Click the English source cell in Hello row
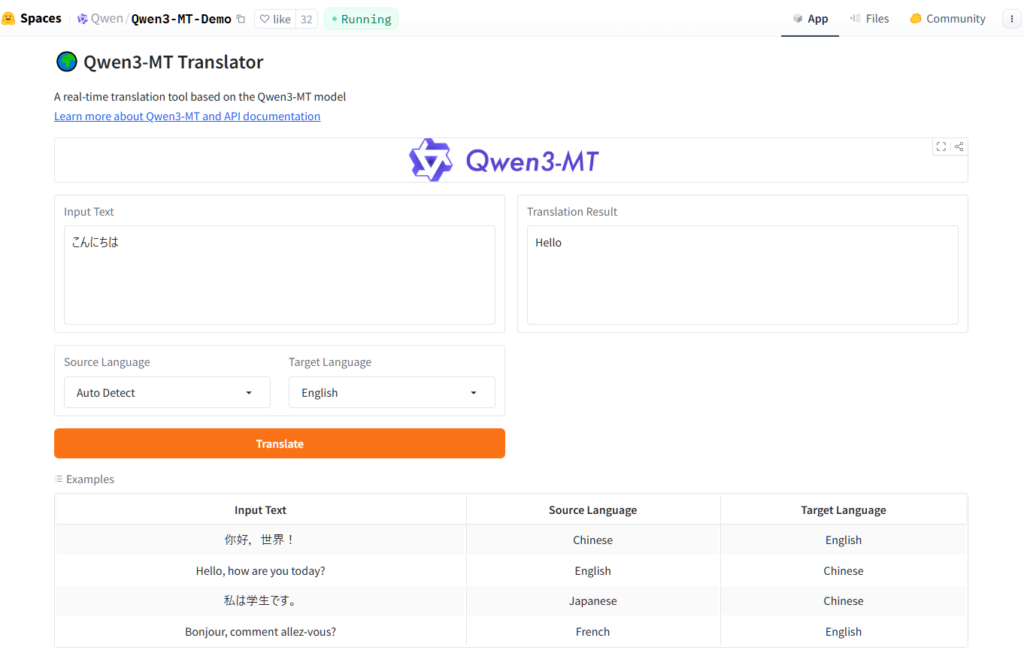1024x662 pixels. click(x=593, y=571)
